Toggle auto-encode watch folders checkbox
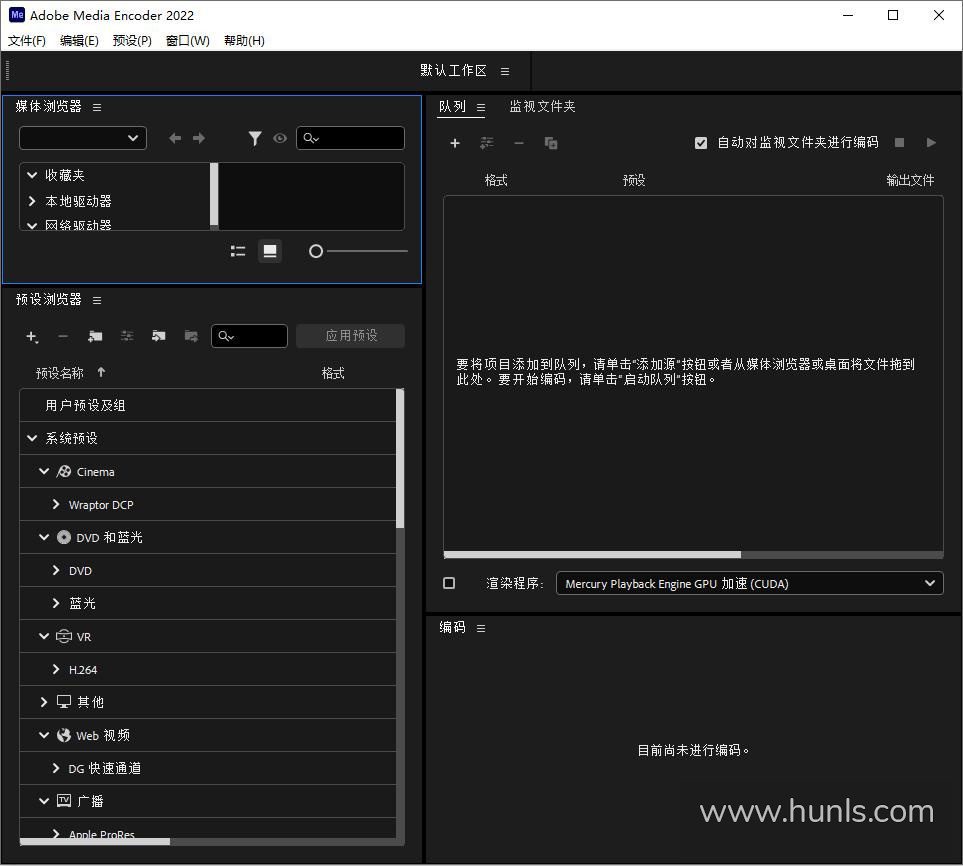The width and height of the screenshot is (963, 866). point(701,143)
